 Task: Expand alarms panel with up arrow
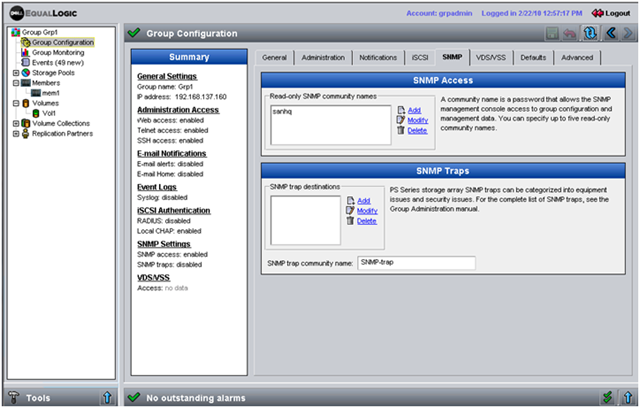[628, 397]
